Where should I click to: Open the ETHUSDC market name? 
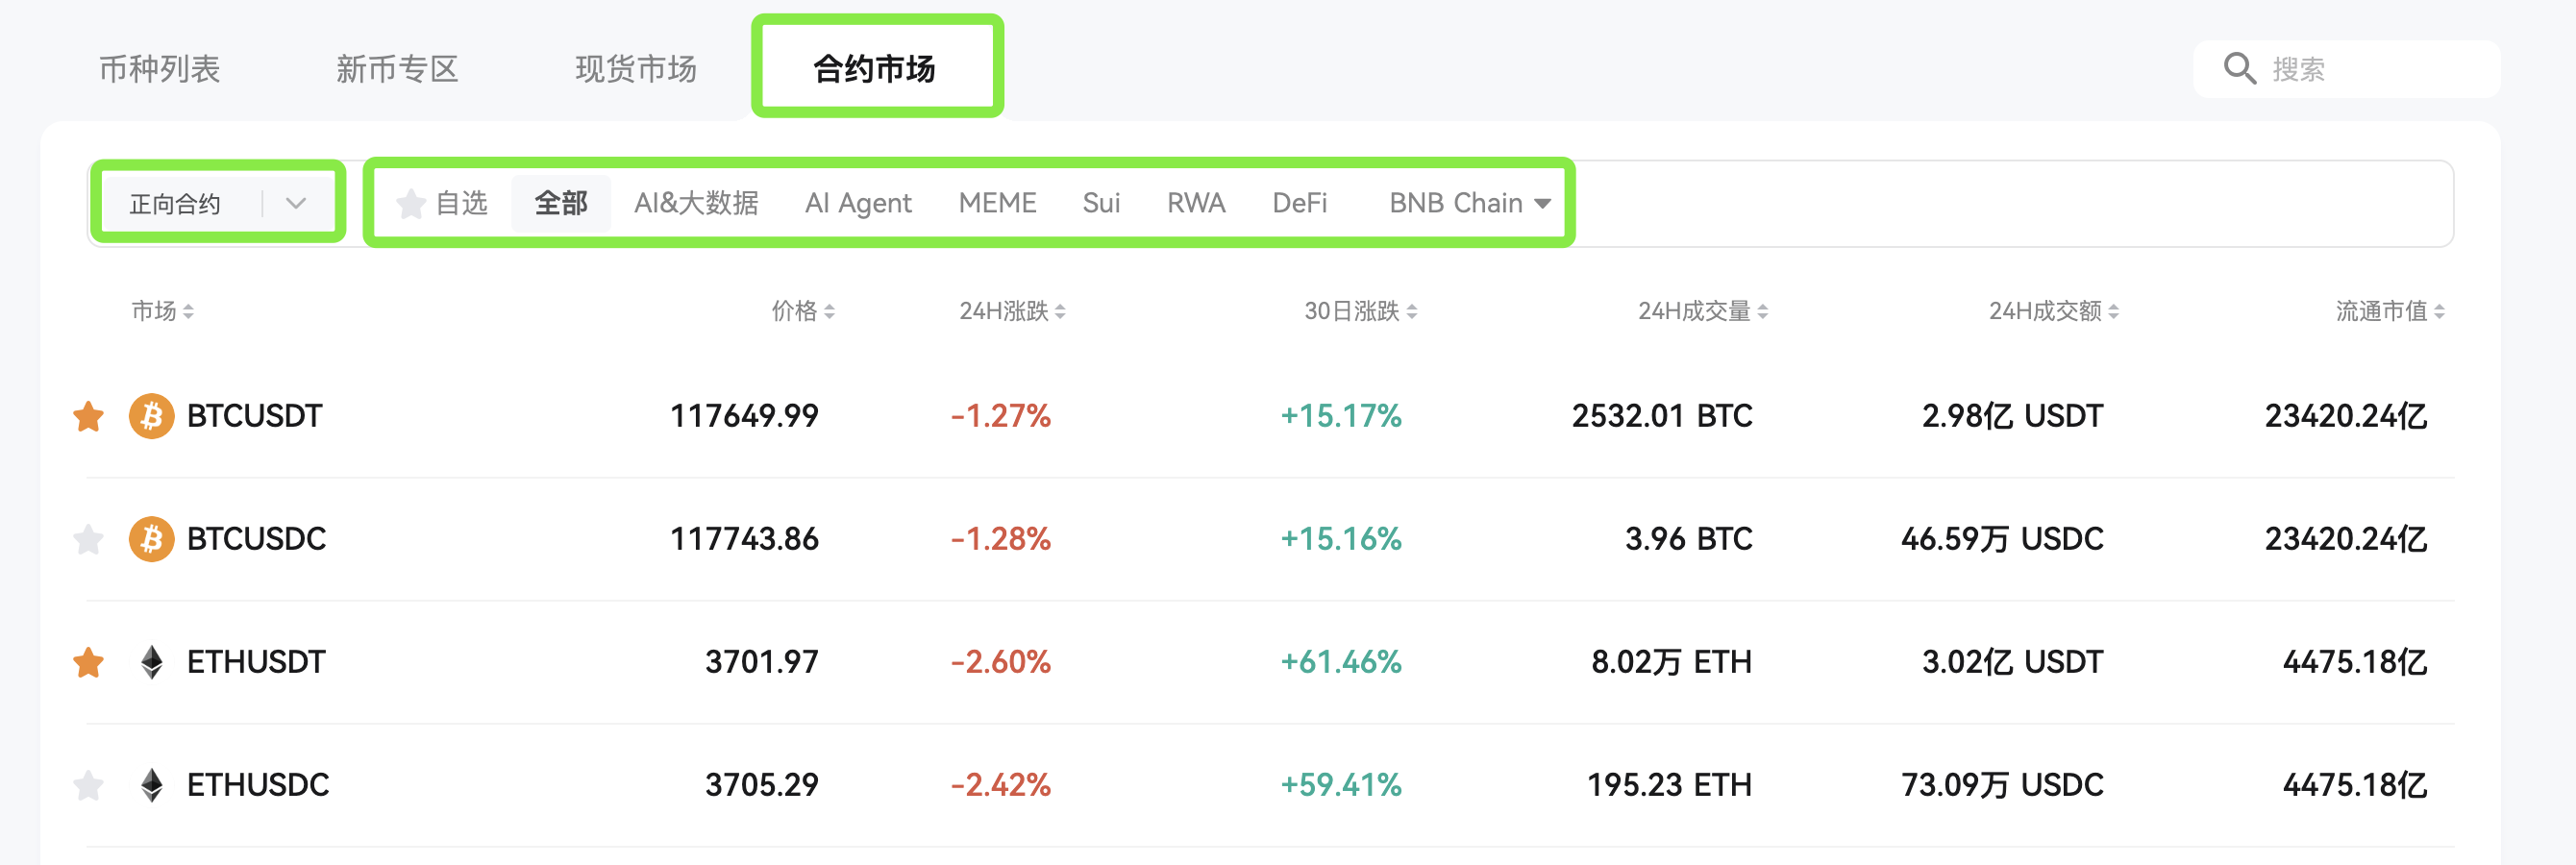tap(258, 785)
